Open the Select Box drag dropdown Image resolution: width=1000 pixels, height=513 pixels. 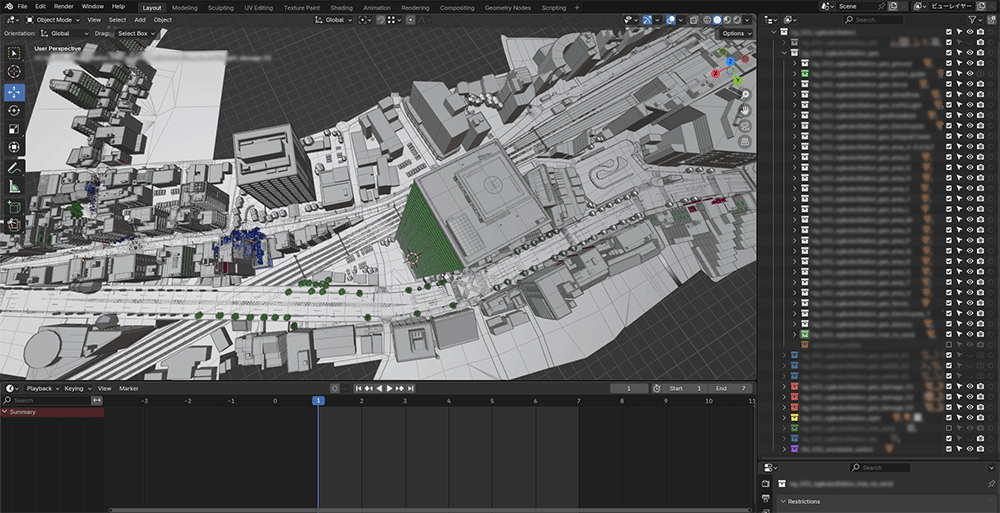point(135,33)
